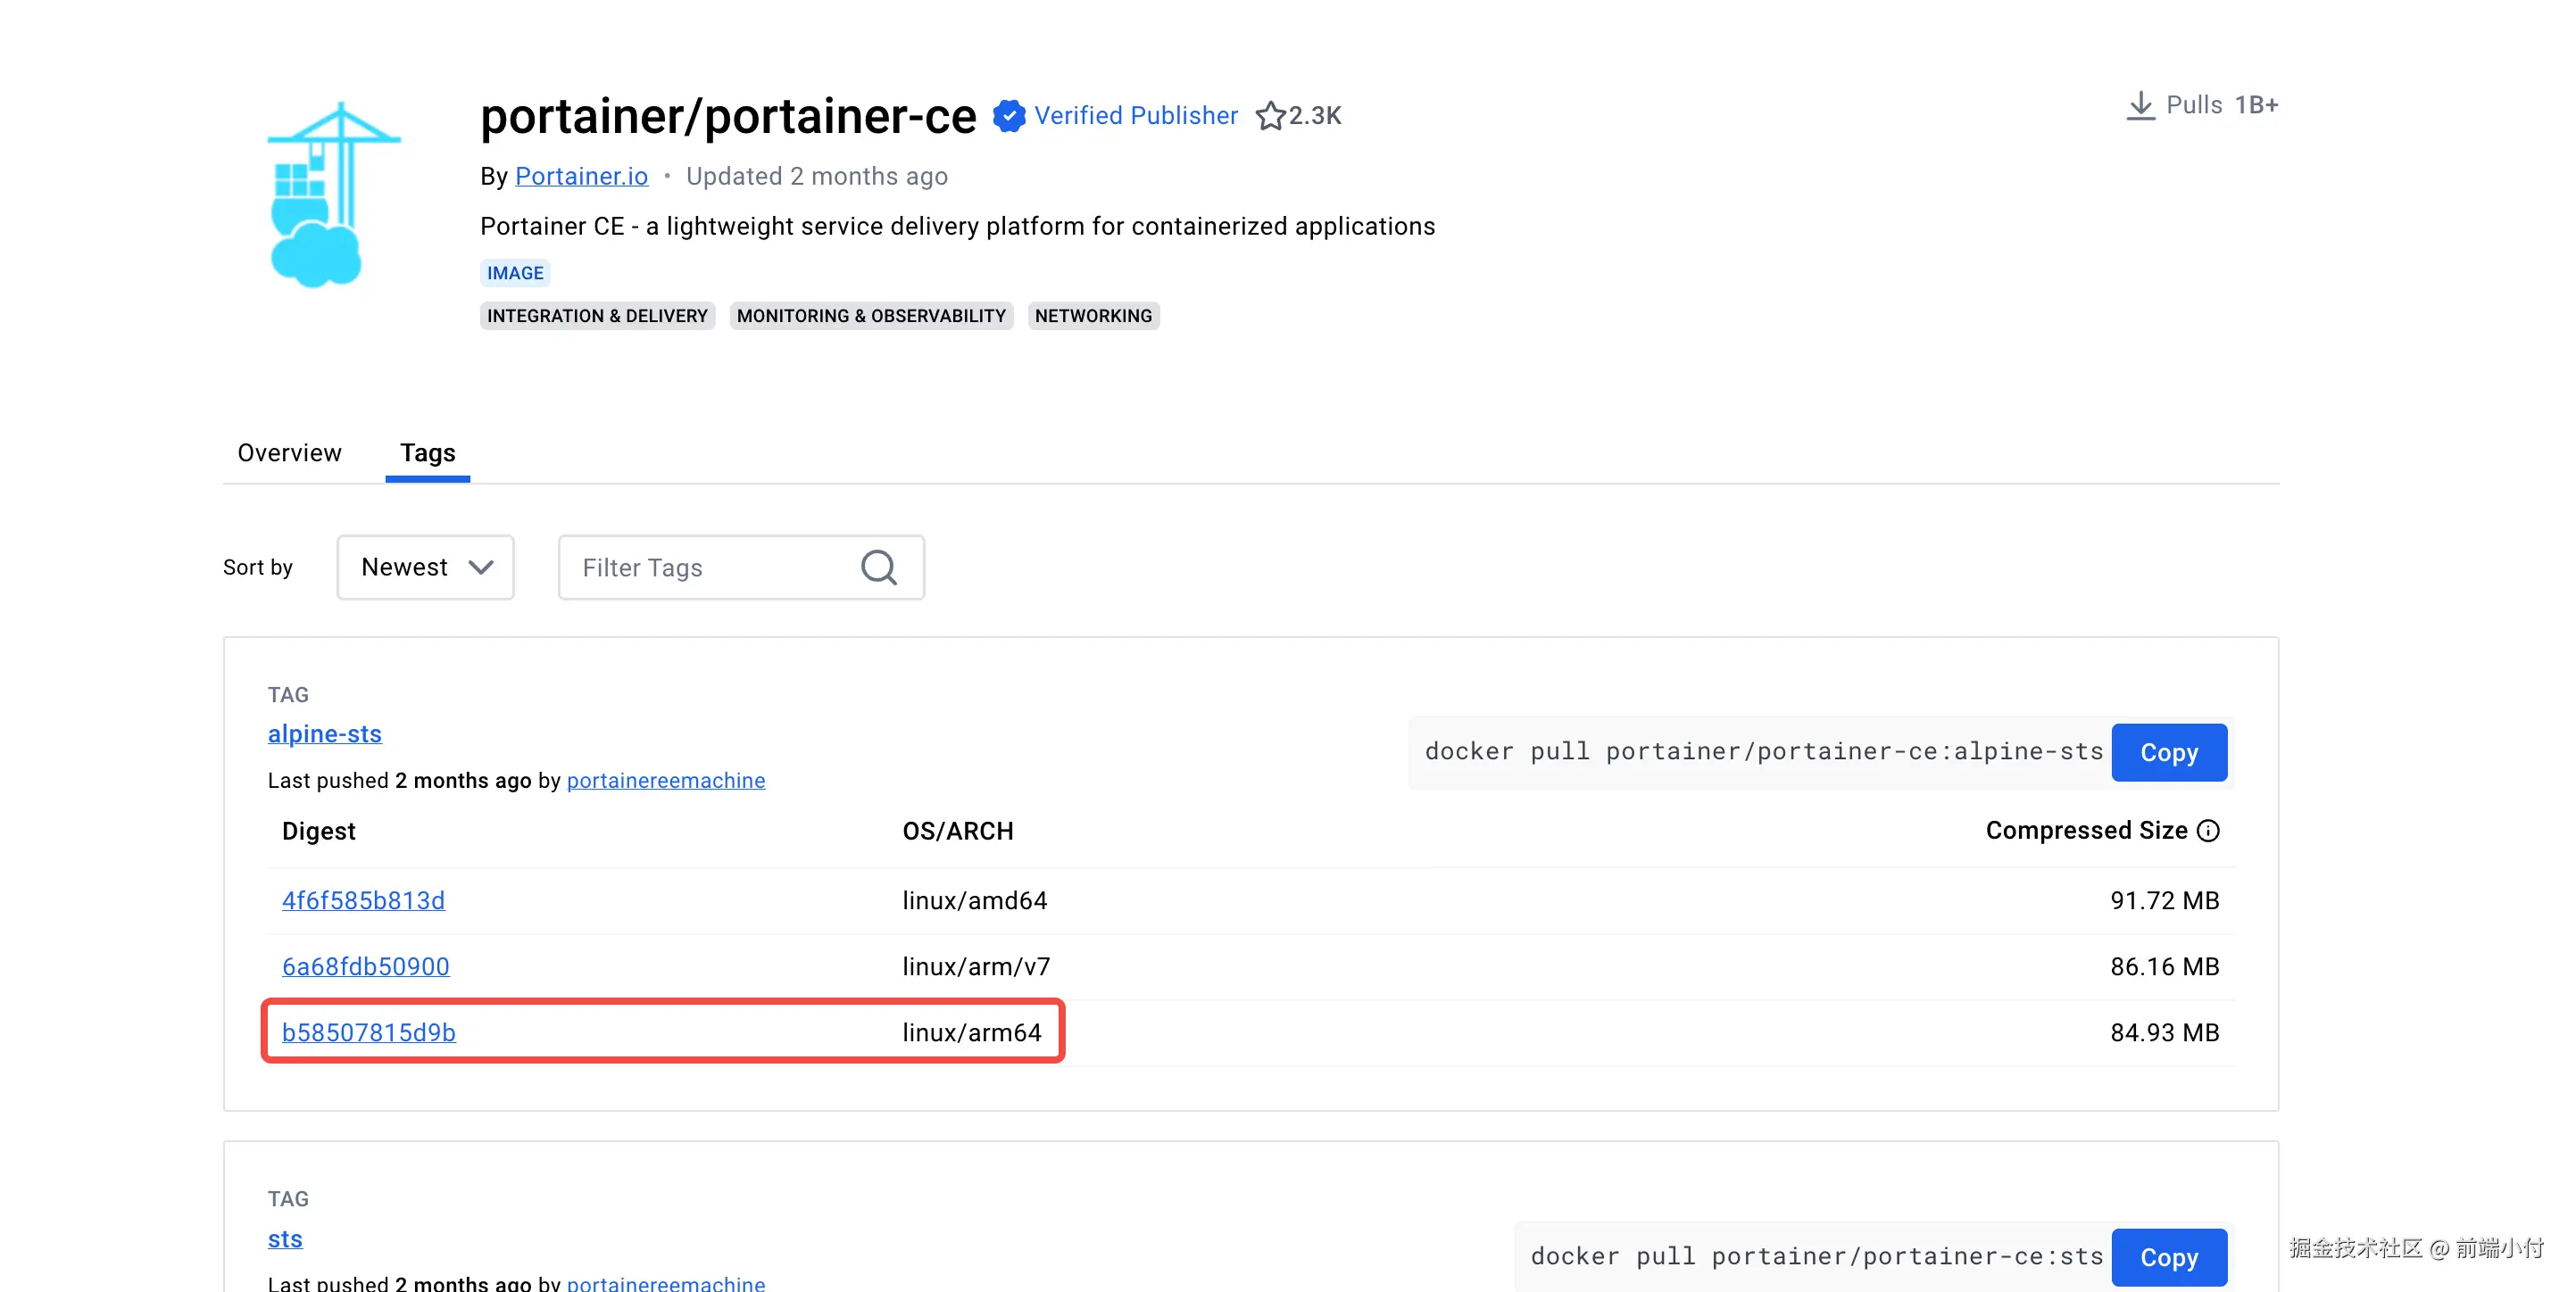Open digest 4f6f585b813d for linux/amd64
The image size is (2576, 1292).
(363, 901)
